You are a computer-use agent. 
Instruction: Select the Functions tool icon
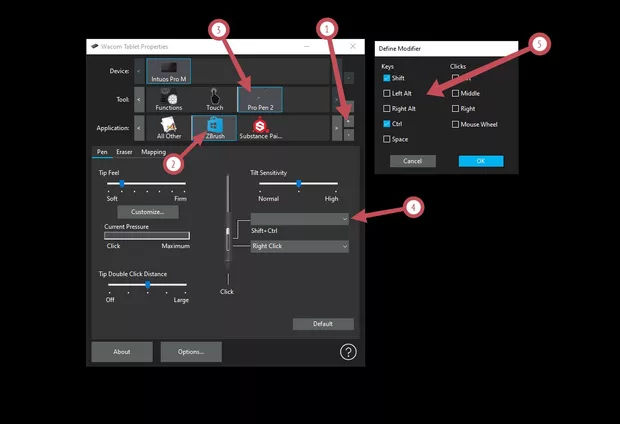point(169,100)
